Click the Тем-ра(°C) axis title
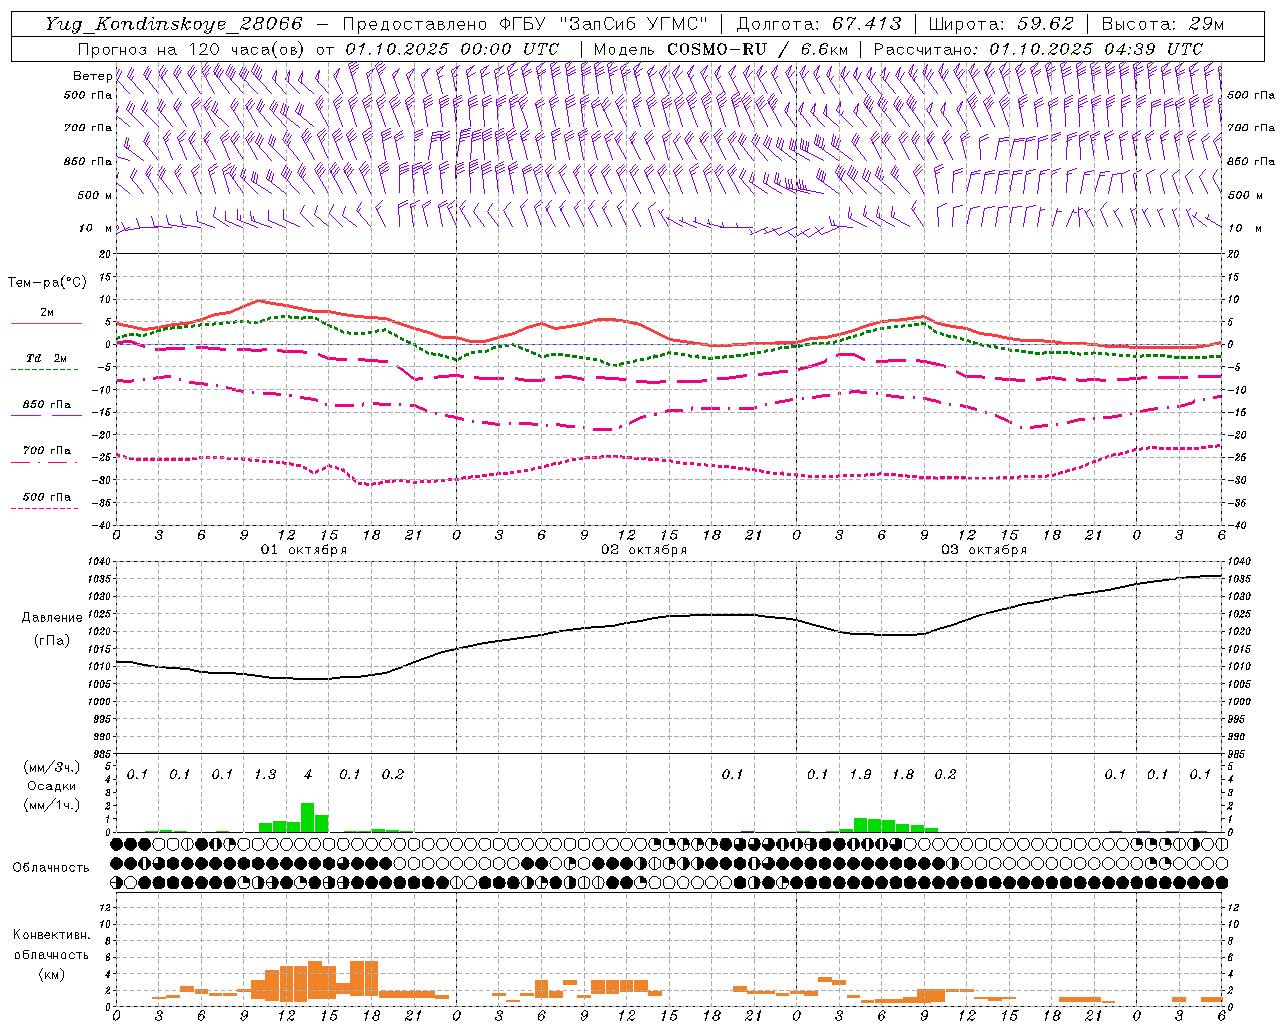 pyautogui.click(x=47, y=282)
